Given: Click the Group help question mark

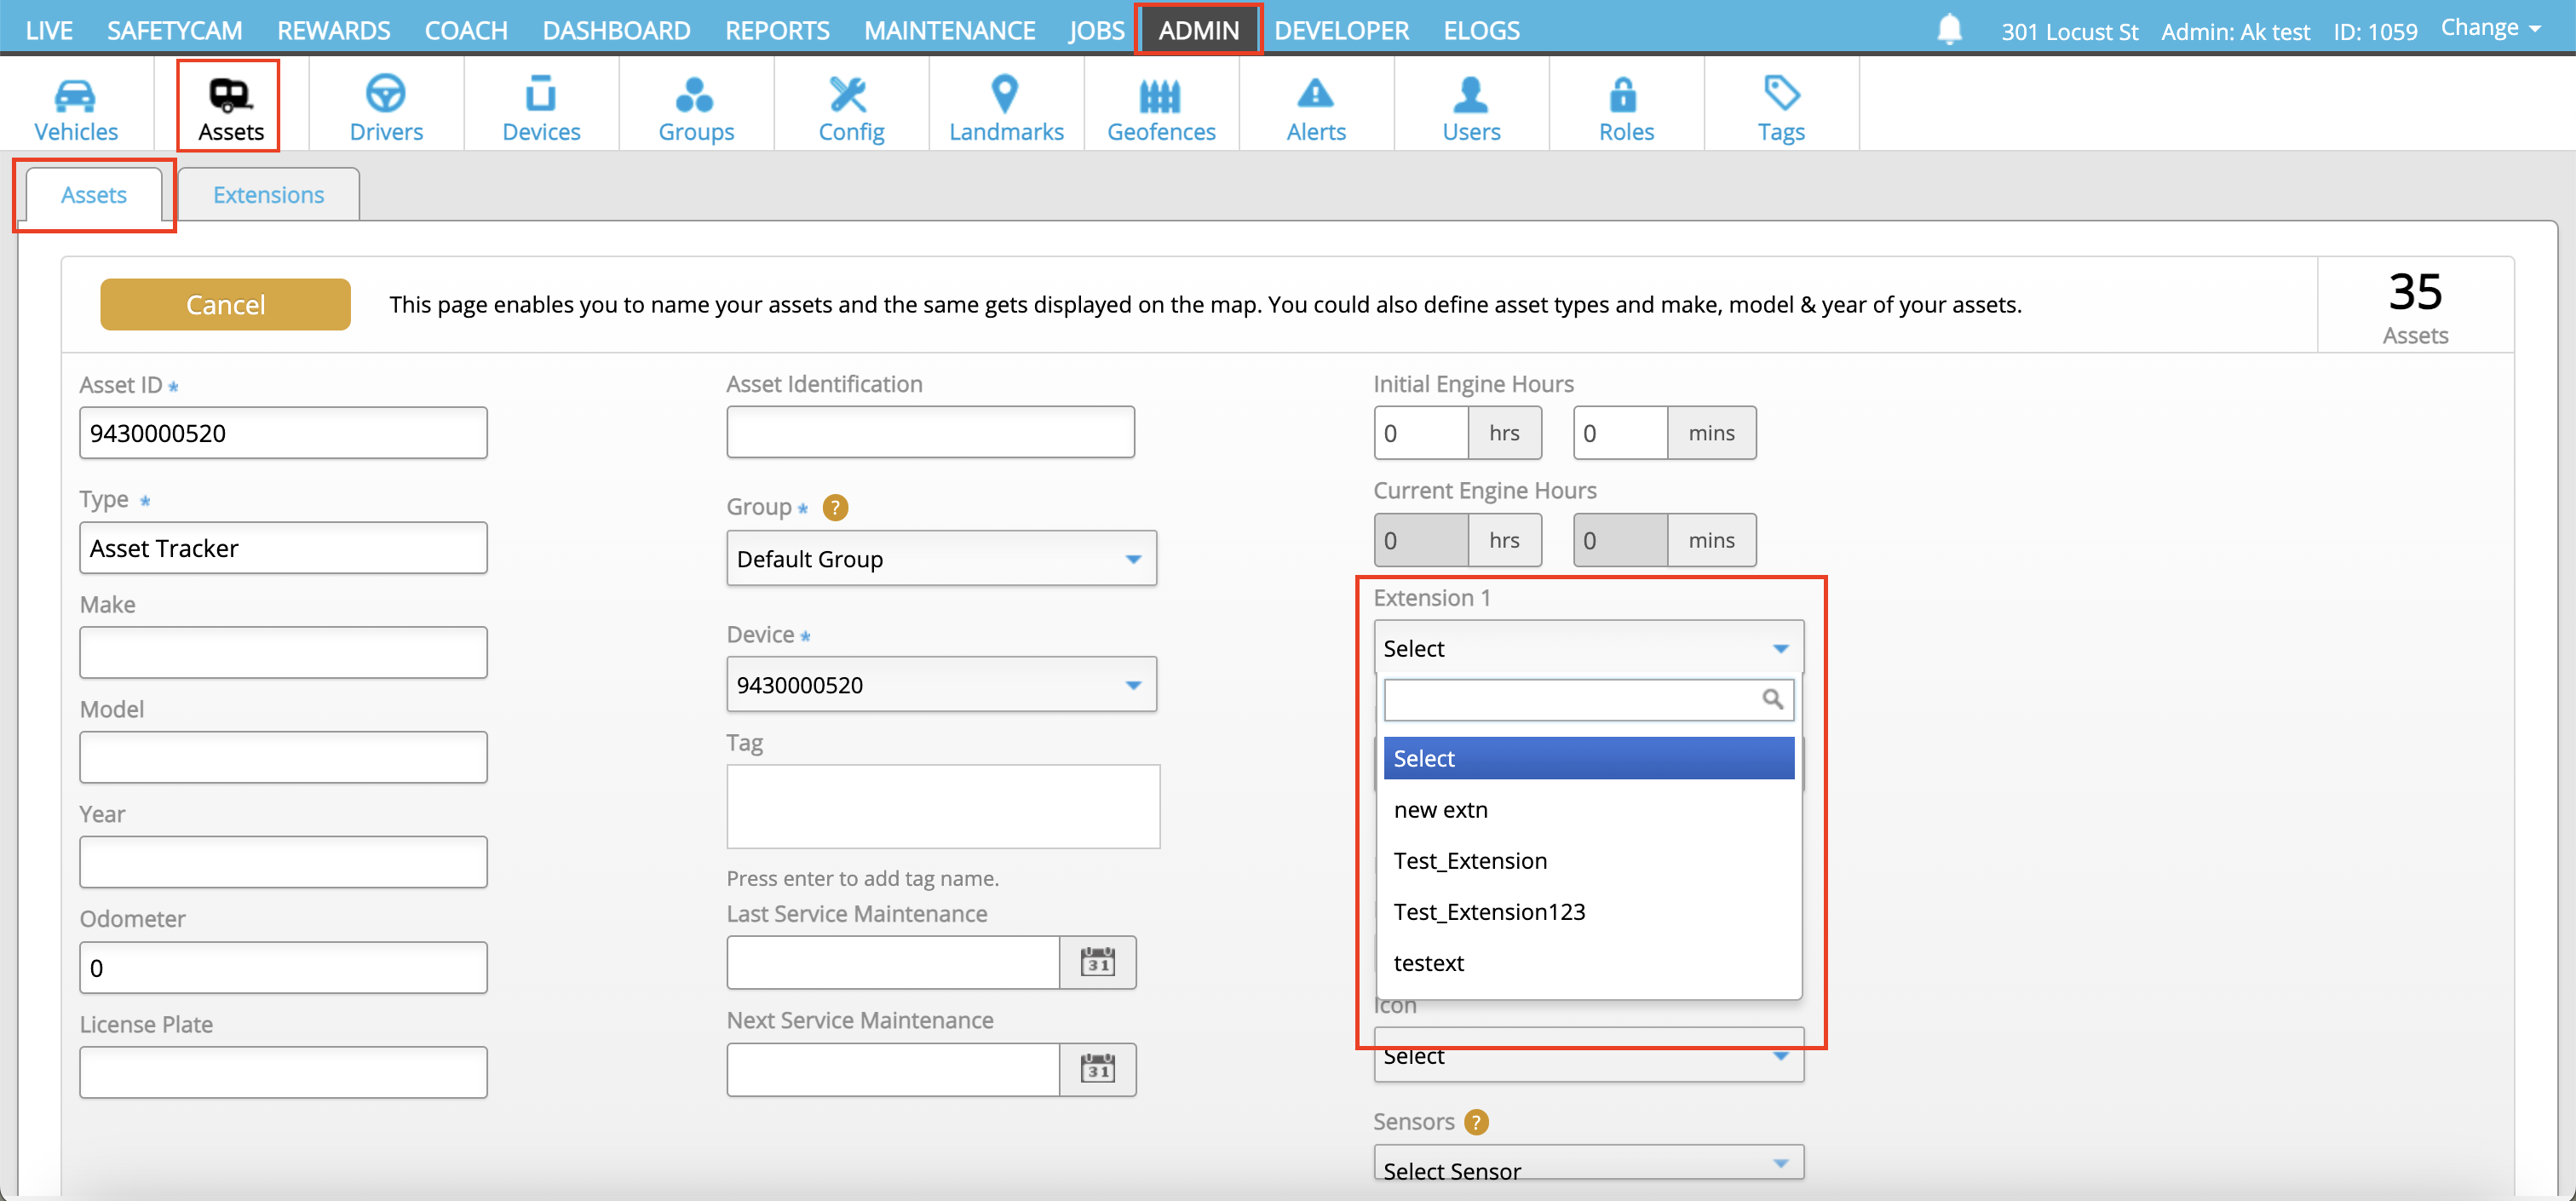Looking at the screenshot, I should click(835, 508).
